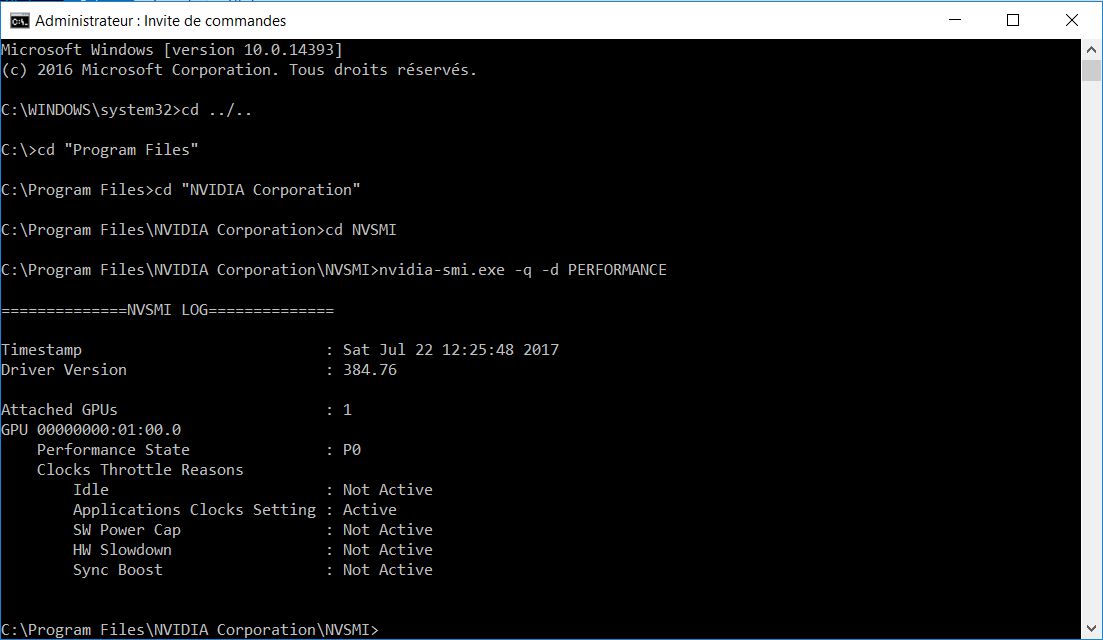
Task: Maximize the command prompt window
Action: [1013, 20]
